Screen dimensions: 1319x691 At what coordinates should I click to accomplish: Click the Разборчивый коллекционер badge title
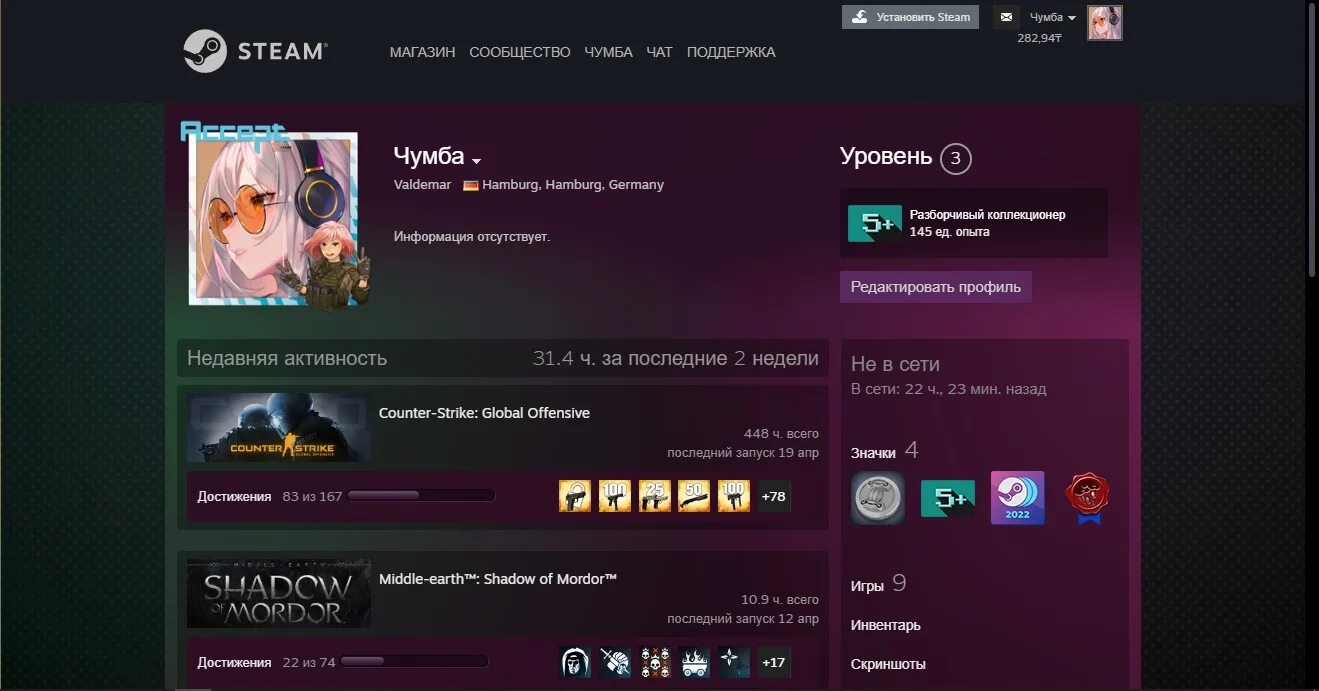click(988, 215)
